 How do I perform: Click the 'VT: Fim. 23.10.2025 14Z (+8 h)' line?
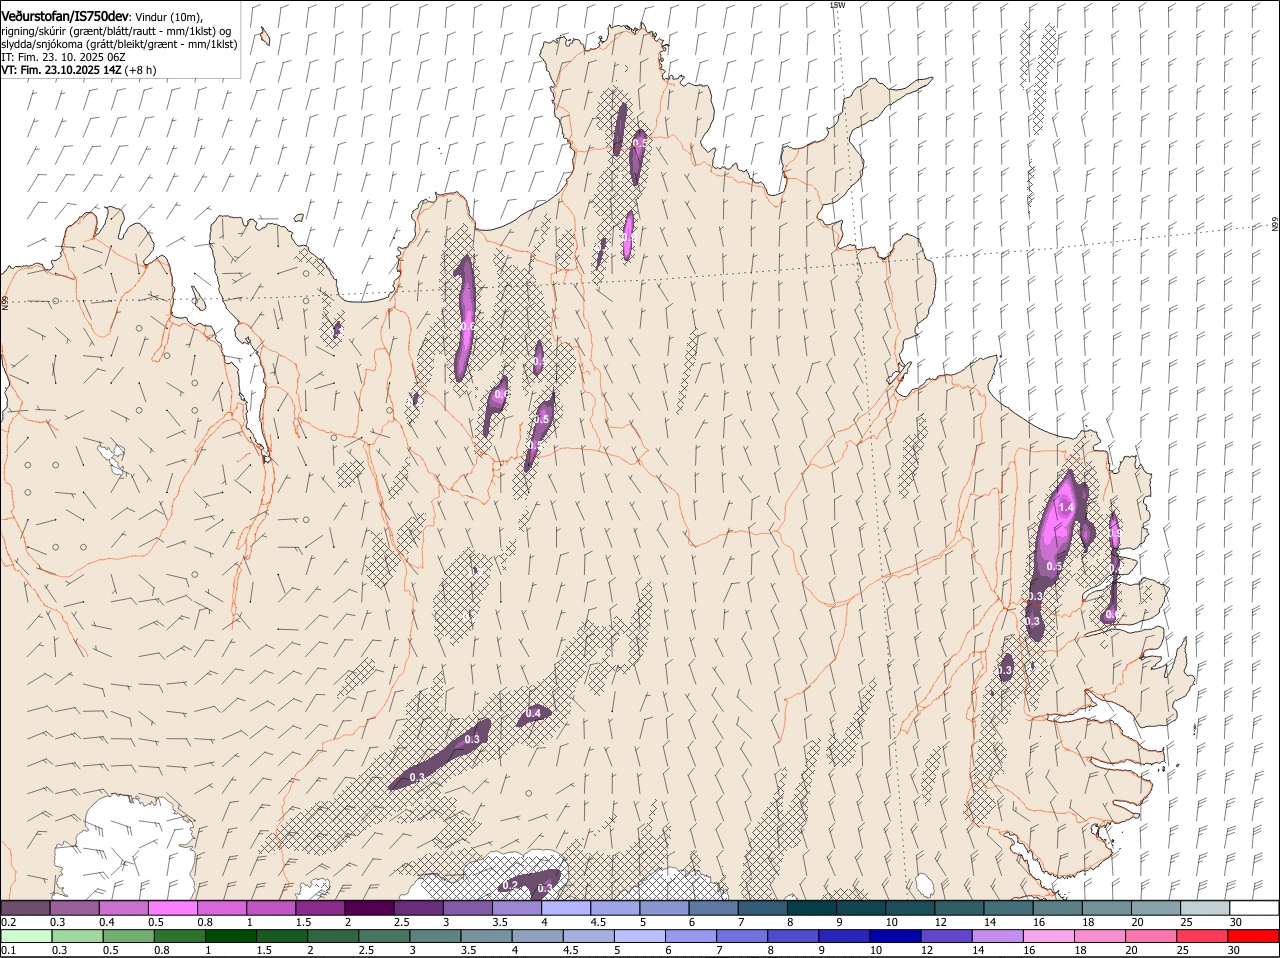(78, 71)
